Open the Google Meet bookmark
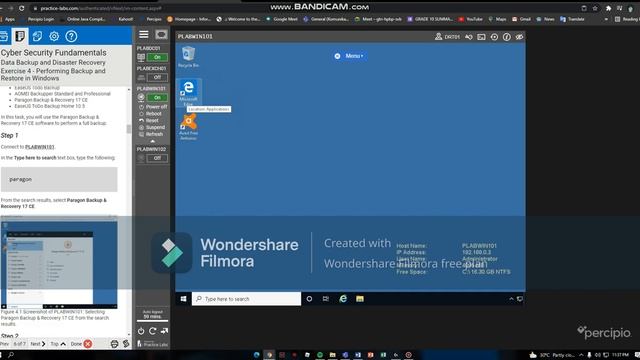The width and height of the screenshot is (640, 360). 282,19
